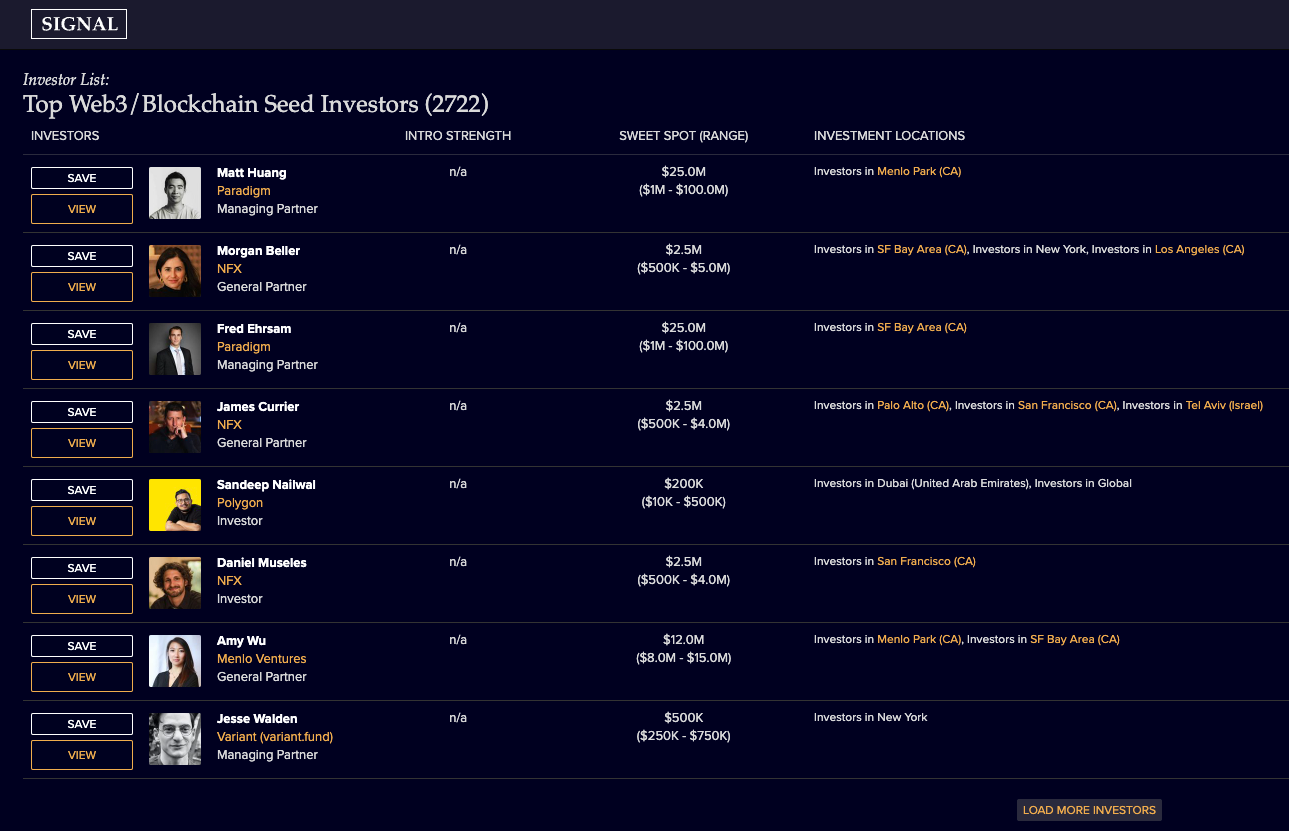Open NFX link under James Currier
This screenshot has width=1289, height=831.
point(229,425)
